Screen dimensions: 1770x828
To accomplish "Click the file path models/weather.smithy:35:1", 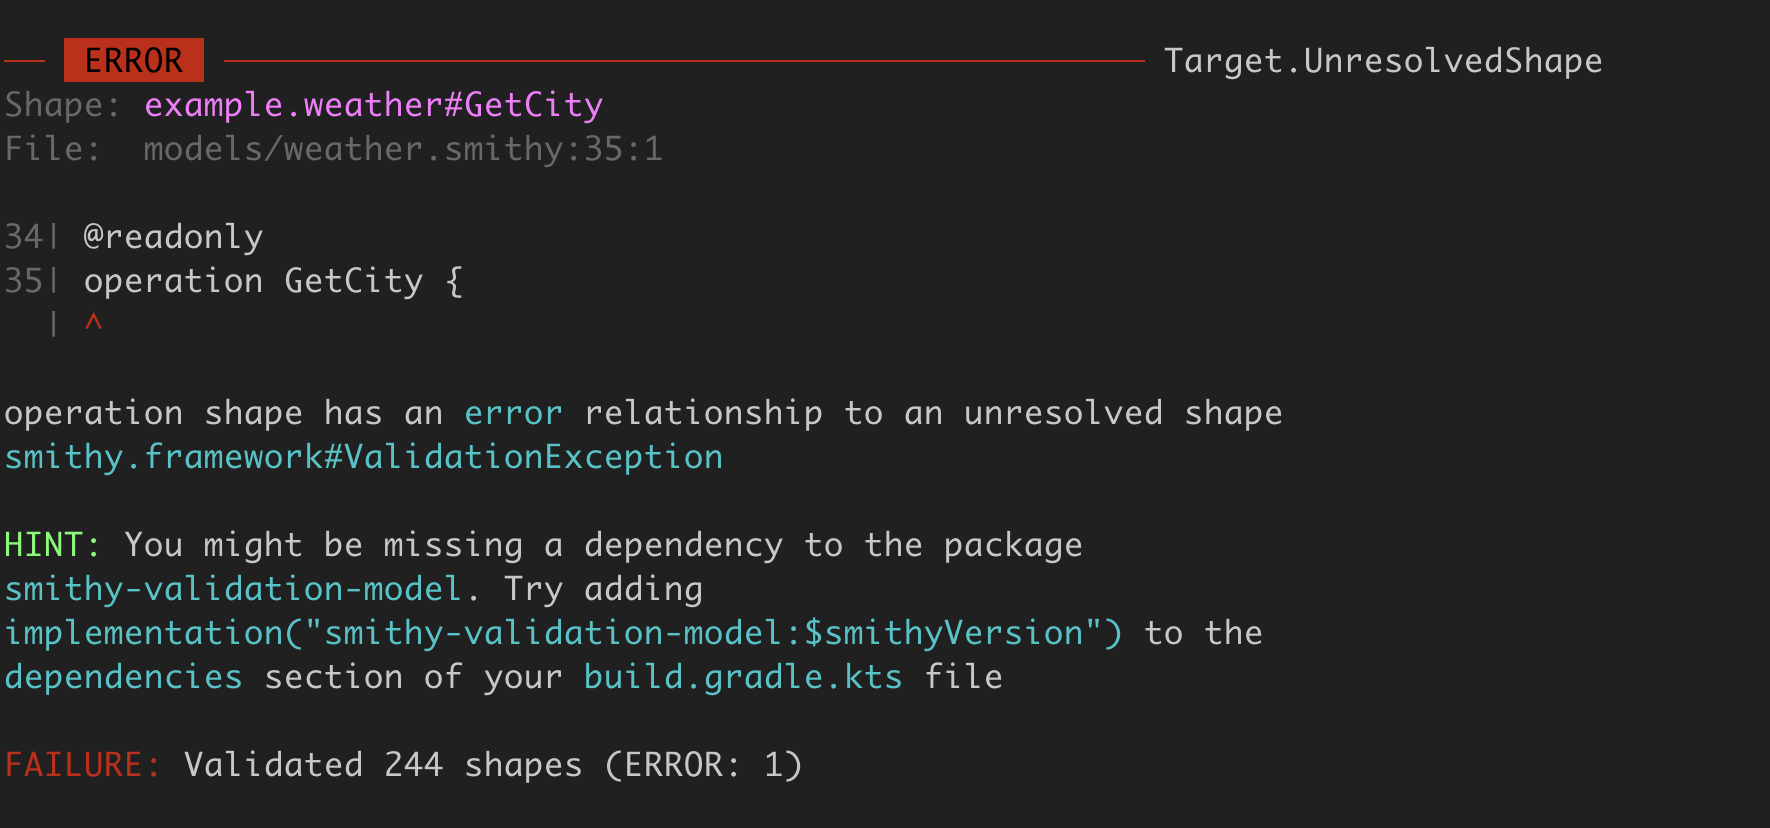I will (403, 149).
